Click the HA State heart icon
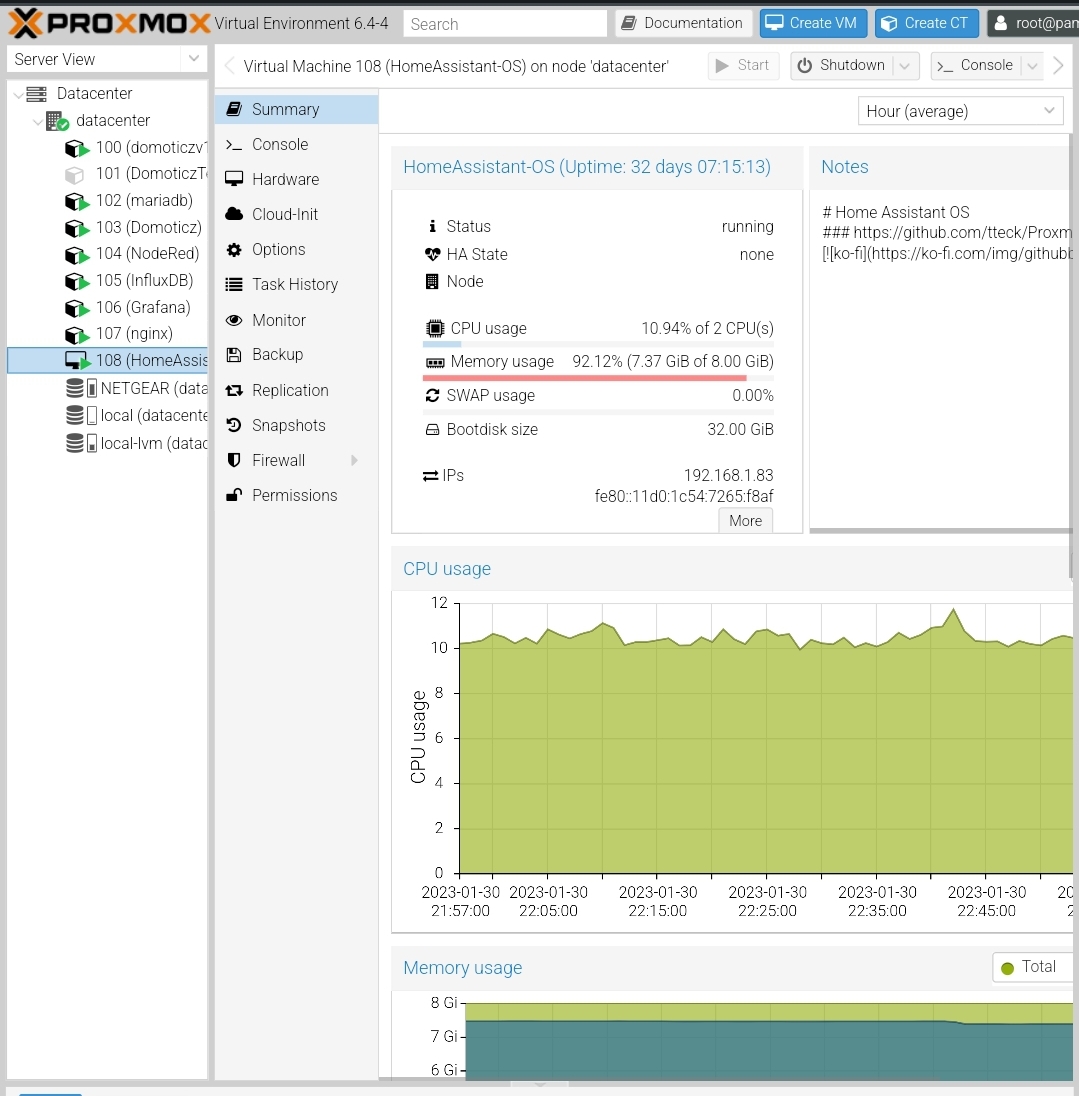 tap(433, 254)
